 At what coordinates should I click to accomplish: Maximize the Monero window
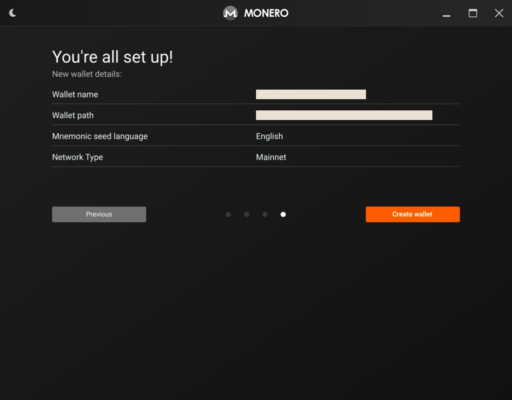pos(473,13)
